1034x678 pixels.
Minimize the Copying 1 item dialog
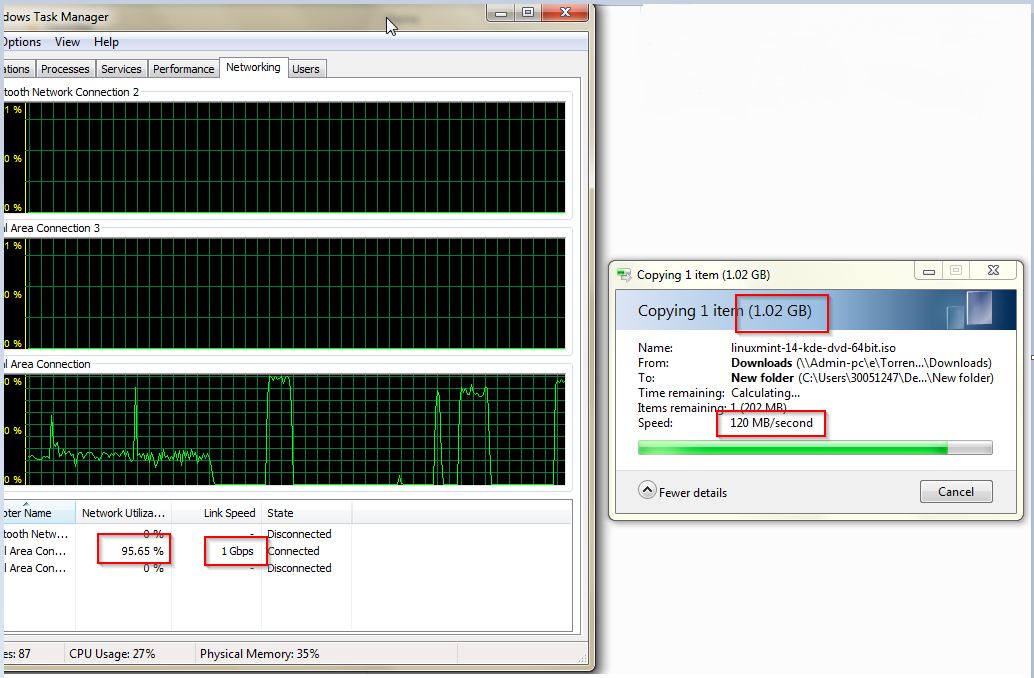930,271
